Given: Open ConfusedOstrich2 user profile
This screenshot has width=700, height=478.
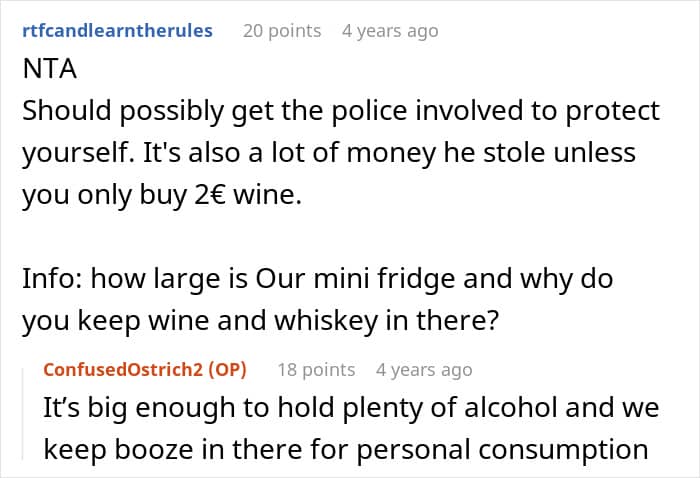Looking at the screenshot, I should point(123,370).
